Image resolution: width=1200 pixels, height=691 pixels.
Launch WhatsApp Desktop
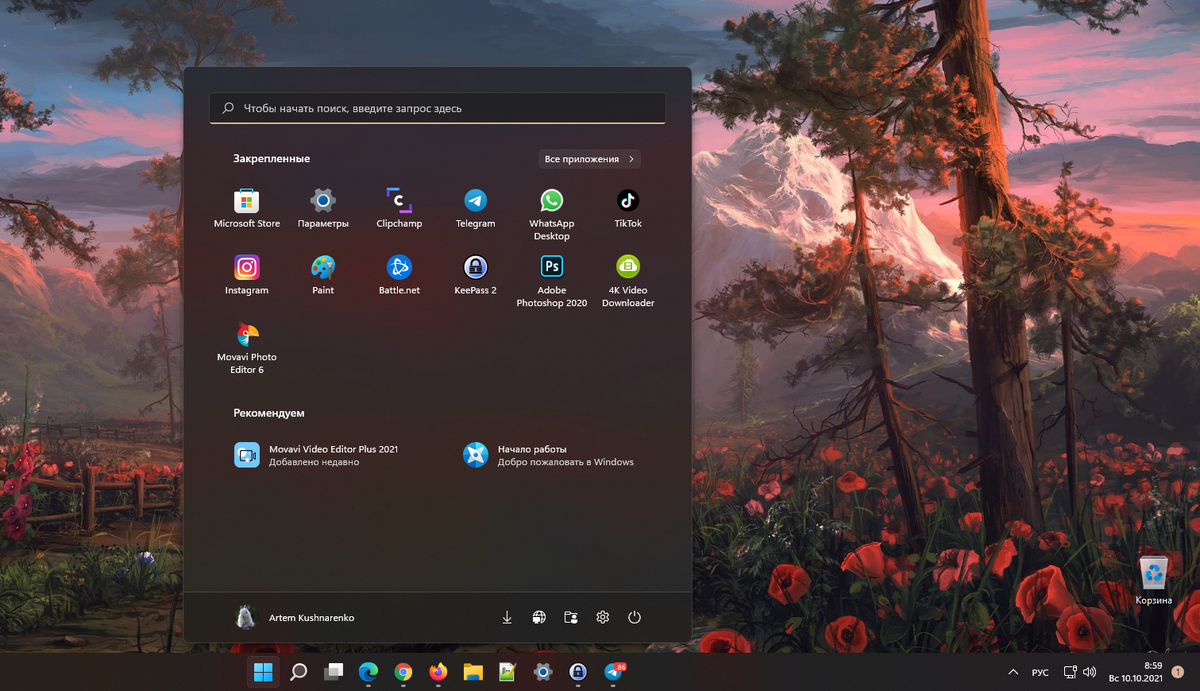[x=552, y=215]
